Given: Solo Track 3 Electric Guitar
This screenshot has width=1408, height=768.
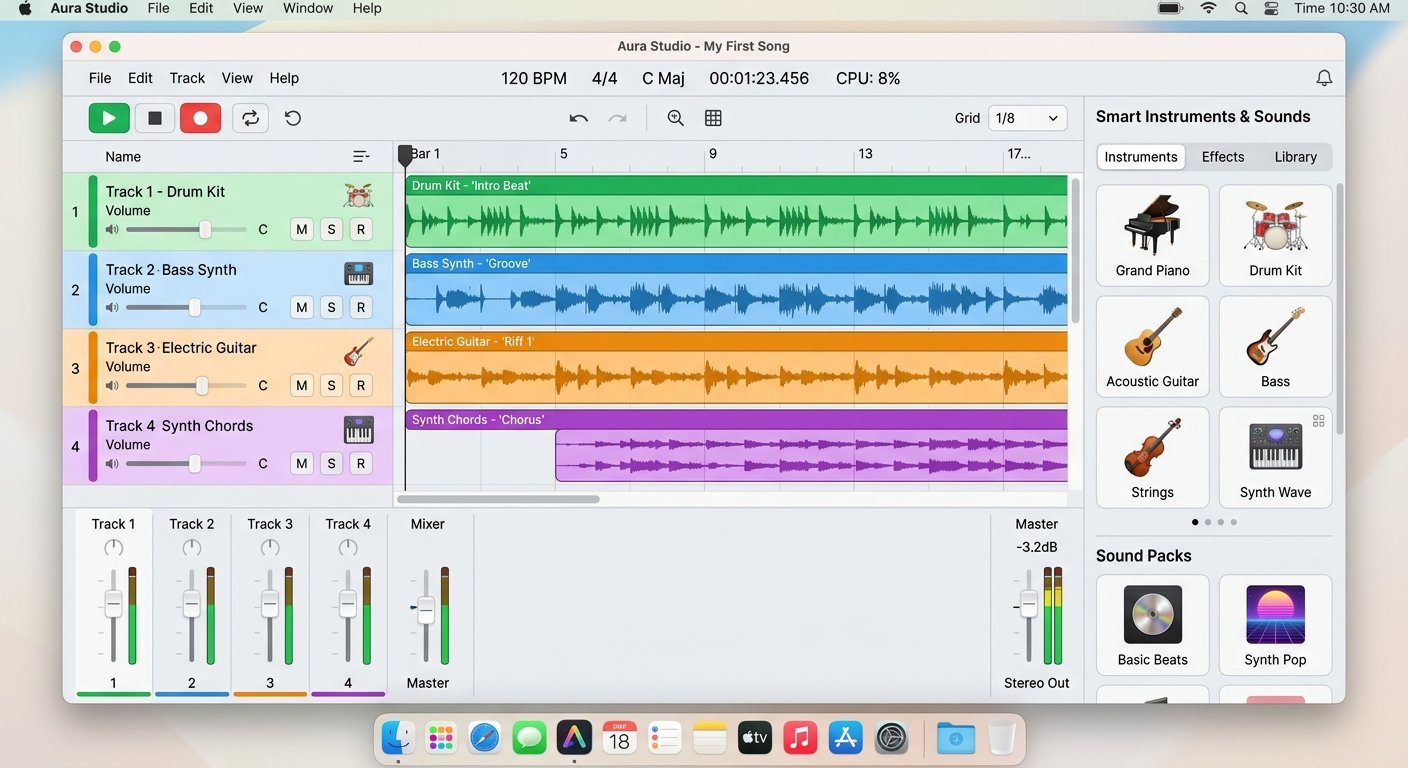Looking at the screenshot, I should tap(331, 385).
